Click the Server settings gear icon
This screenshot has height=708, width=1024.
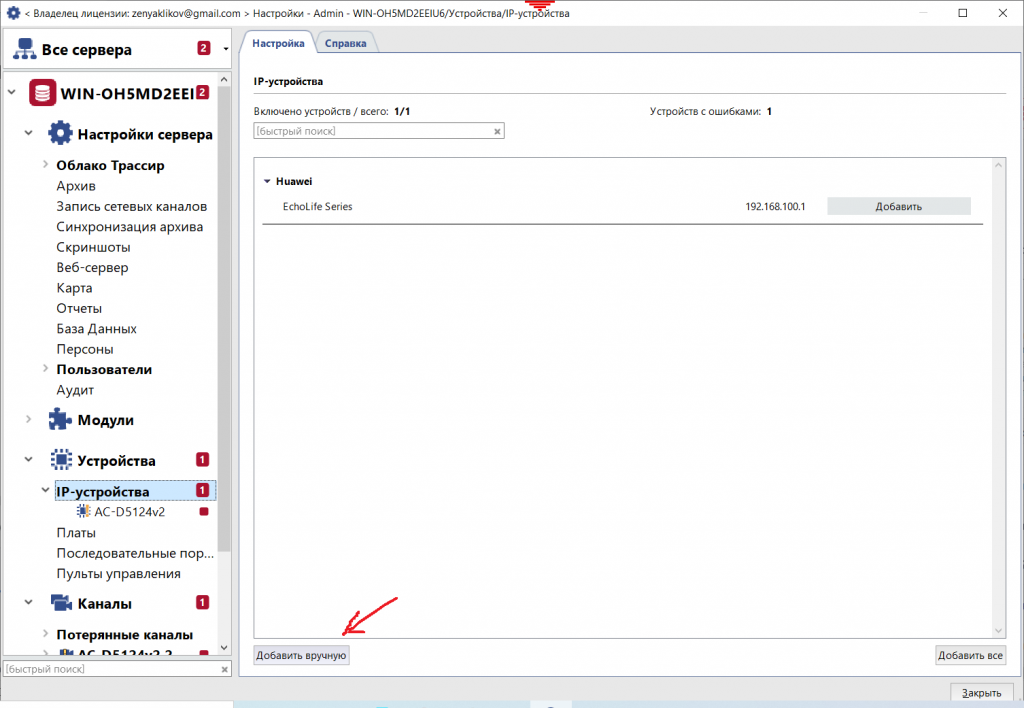point(61,134)
